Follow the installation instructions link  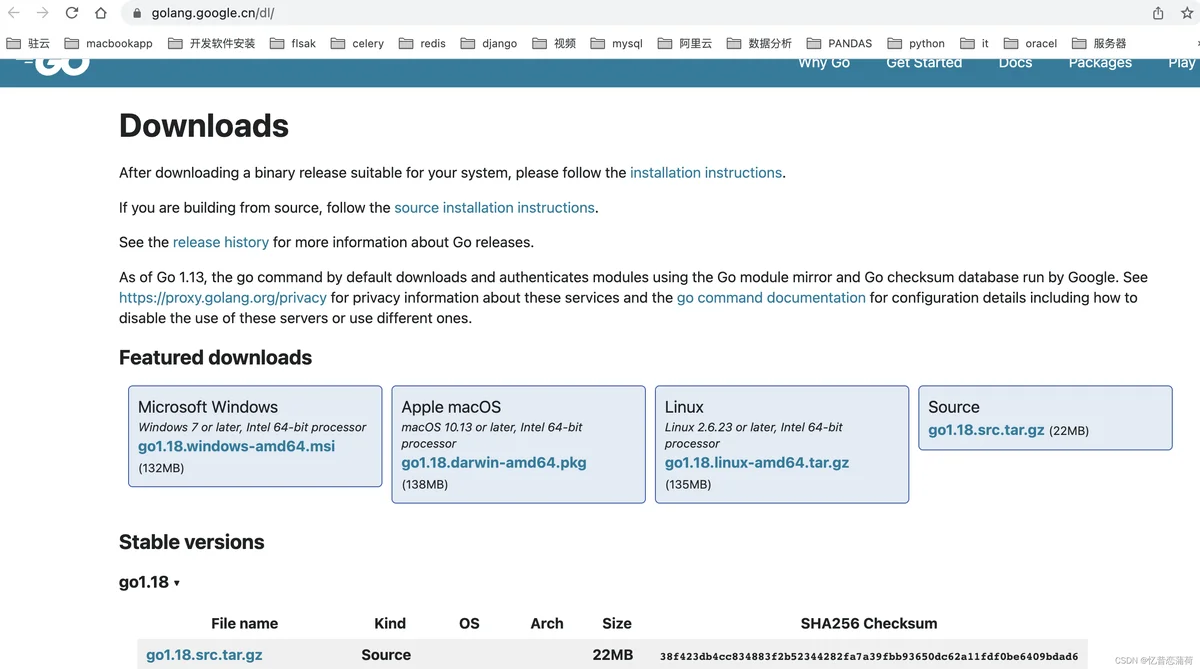[x=706, y=173]
